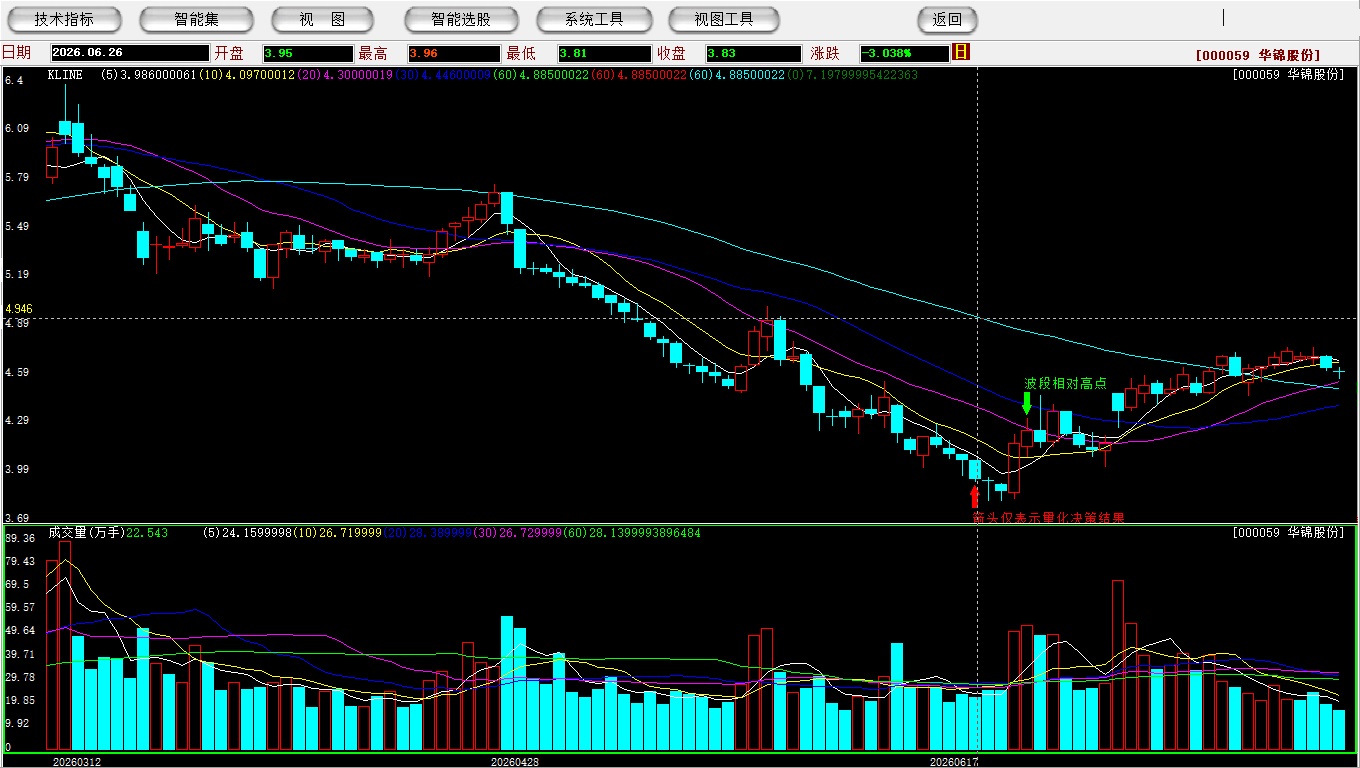Open the 系统工具 menu
The width and height of the screenshot is (1360, 768).
pos(594,19)
